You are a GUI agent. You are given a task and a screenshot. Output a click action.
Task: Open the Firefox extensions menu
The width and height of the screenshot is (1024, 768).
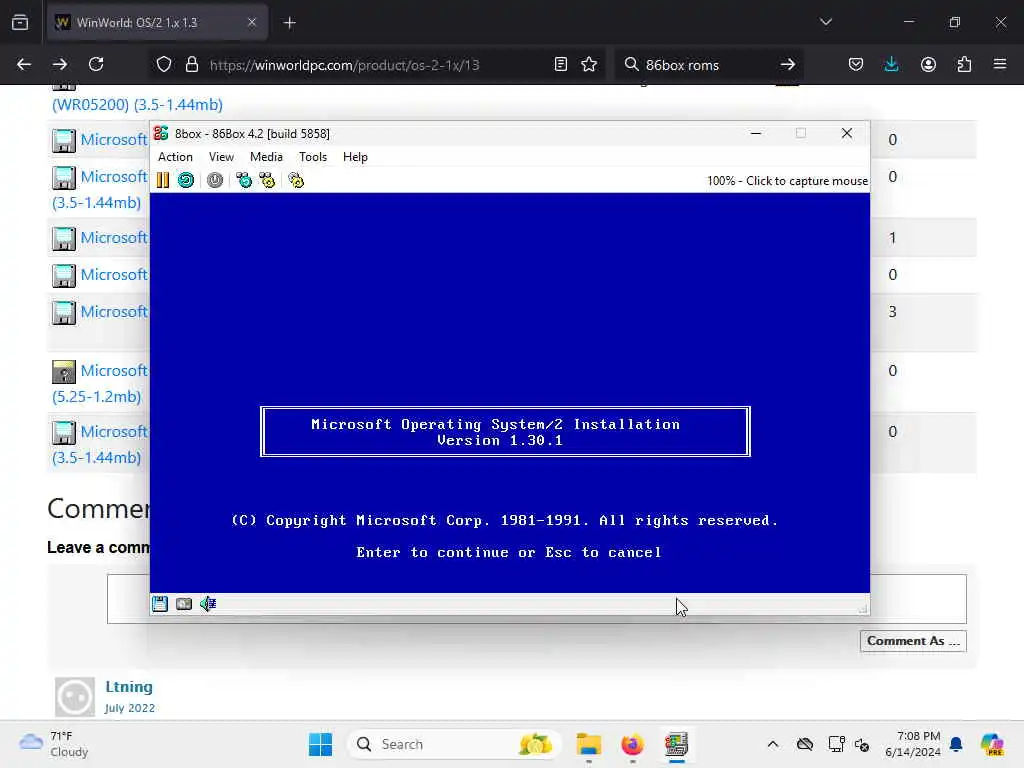click(964, 64)
